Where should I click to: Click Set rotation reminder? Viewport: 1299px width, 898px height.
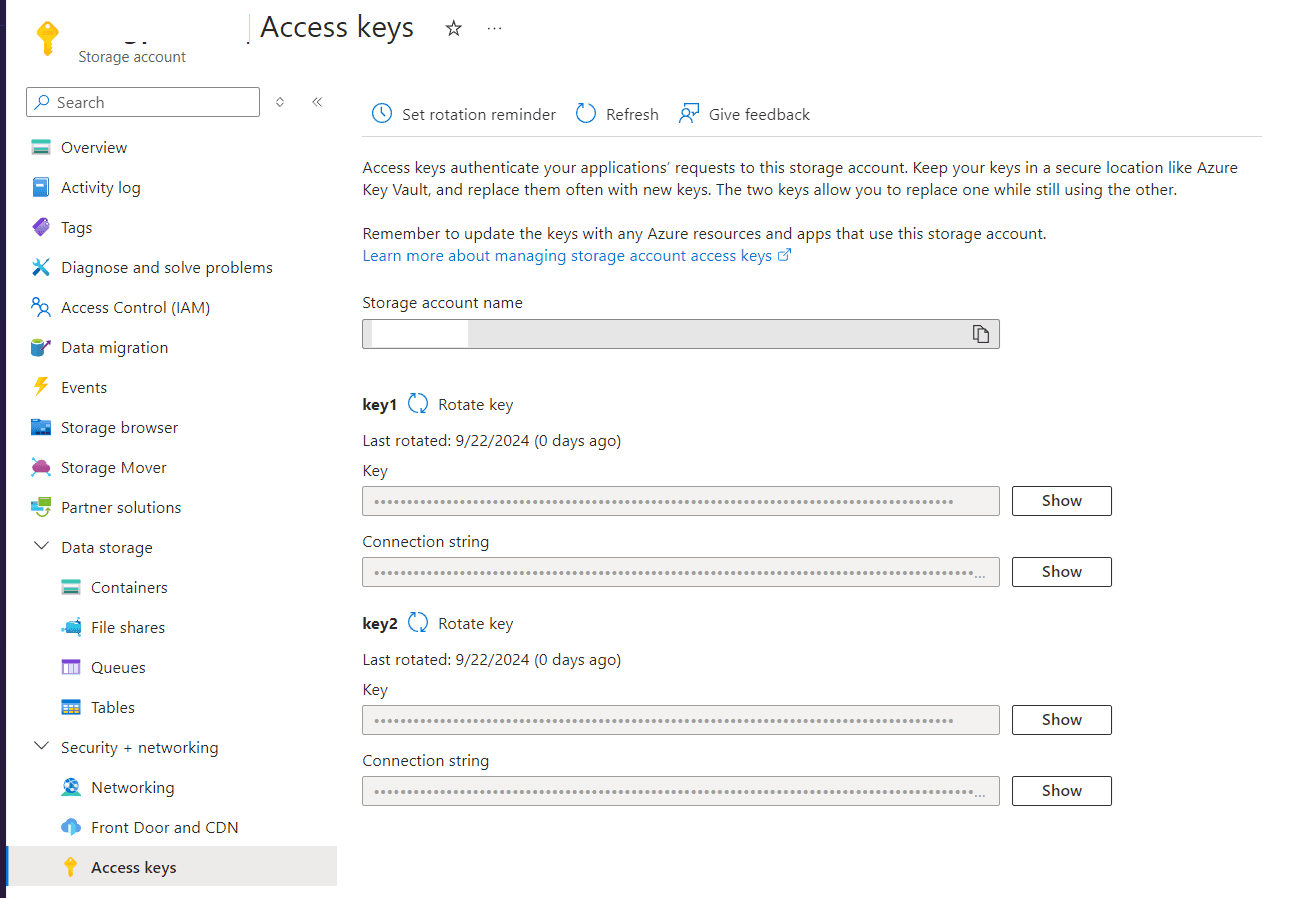pos(479,114)
